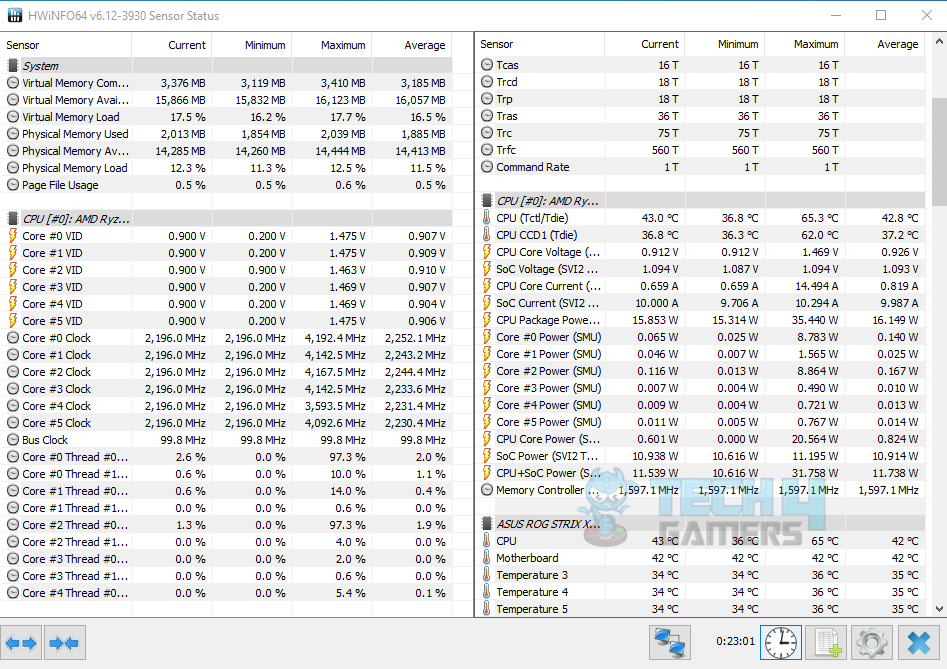Image resolution: width=947 pixels, height=669 pixels.
Task: Click the CPU Package Power lightning icon
Action: pyautogui.click(x=487, y=320)
